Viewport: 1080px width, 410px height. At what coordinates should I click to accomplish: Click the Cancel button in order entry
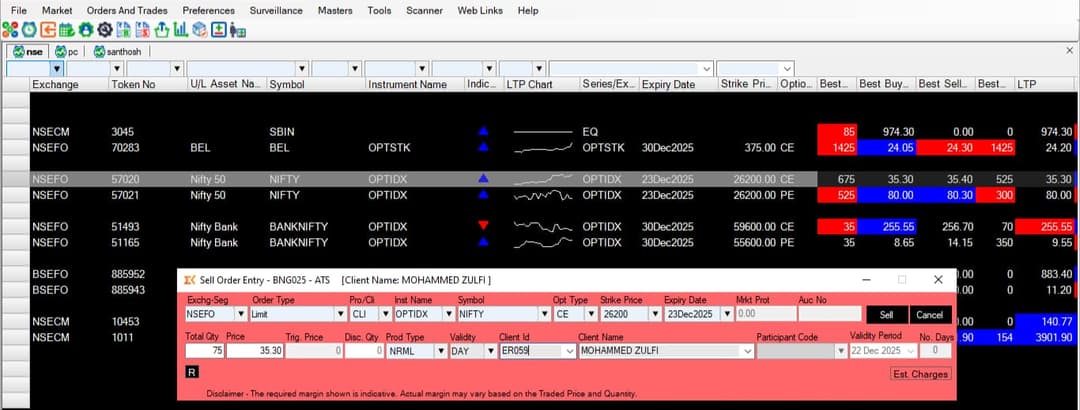pos(930,315)
